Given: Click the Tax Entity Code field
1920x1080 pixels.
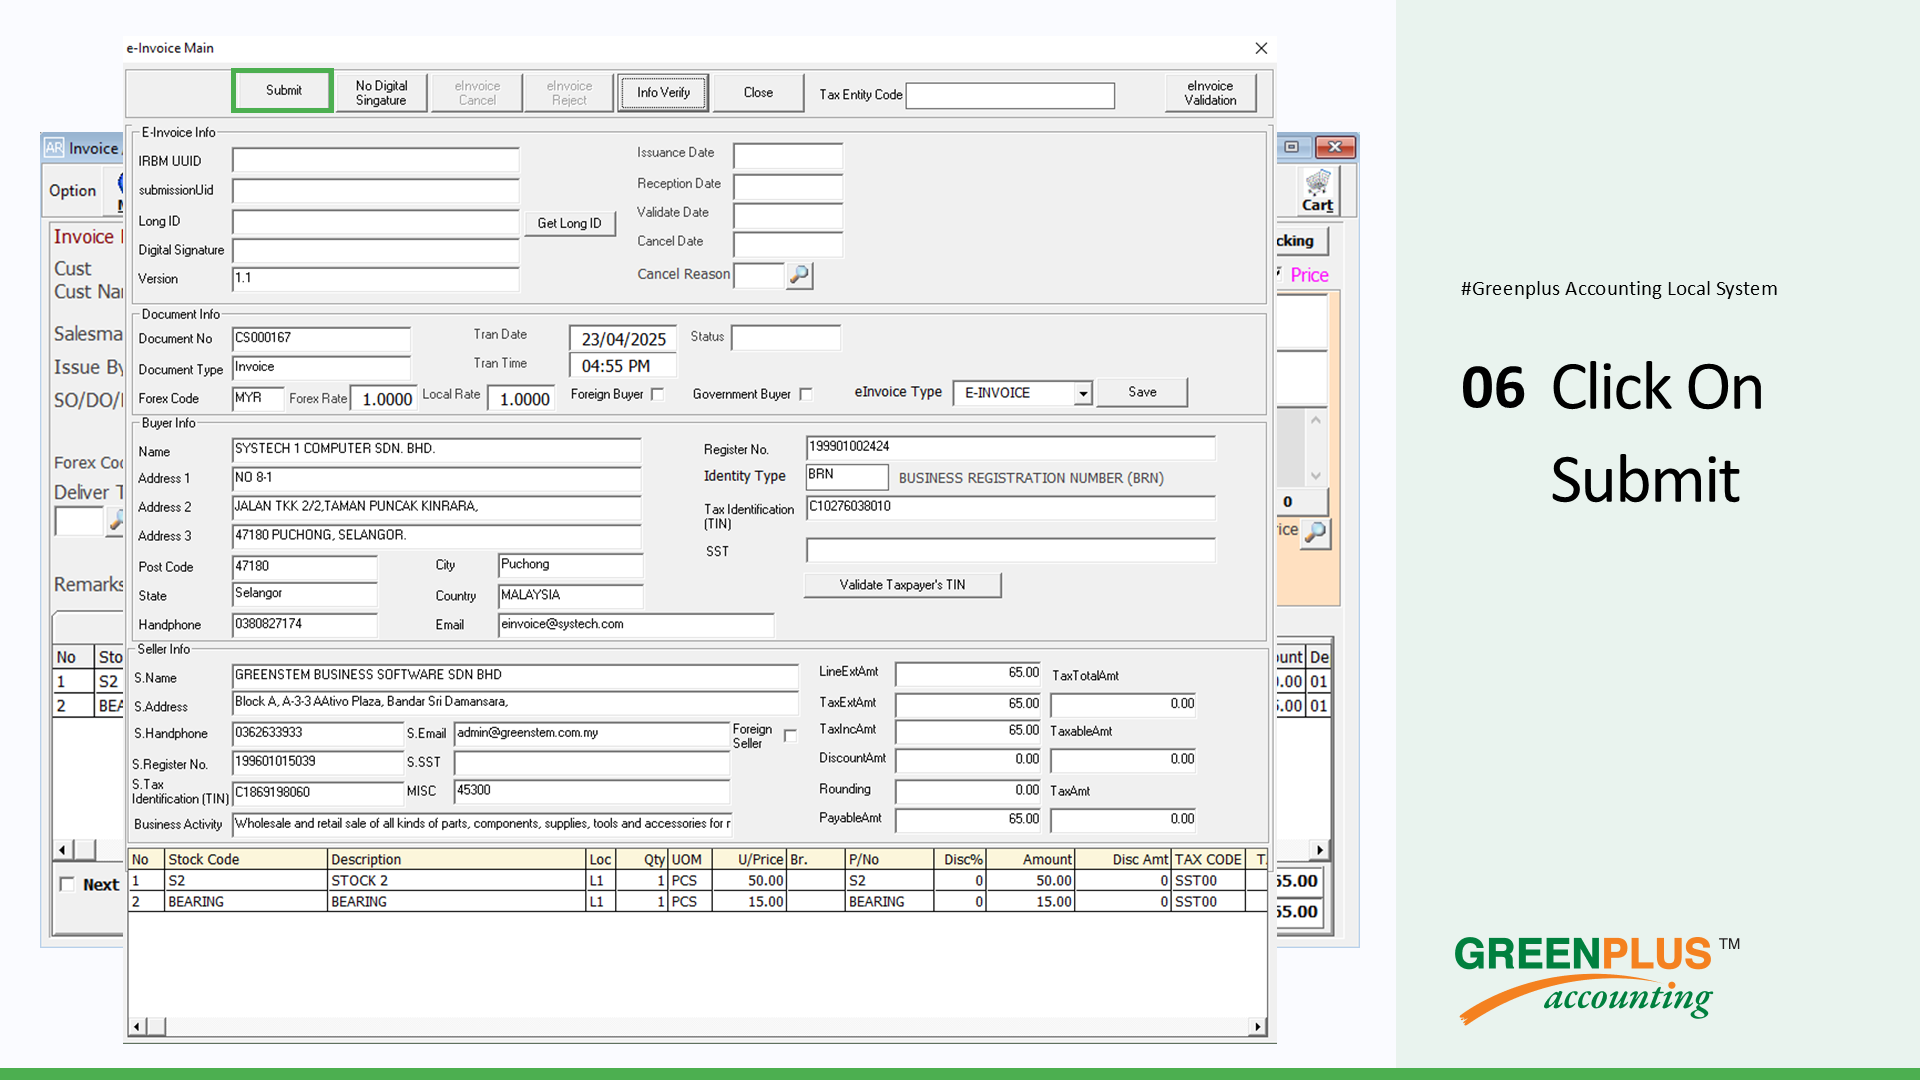Looking at the screenshot, I should click(1010, 95).
